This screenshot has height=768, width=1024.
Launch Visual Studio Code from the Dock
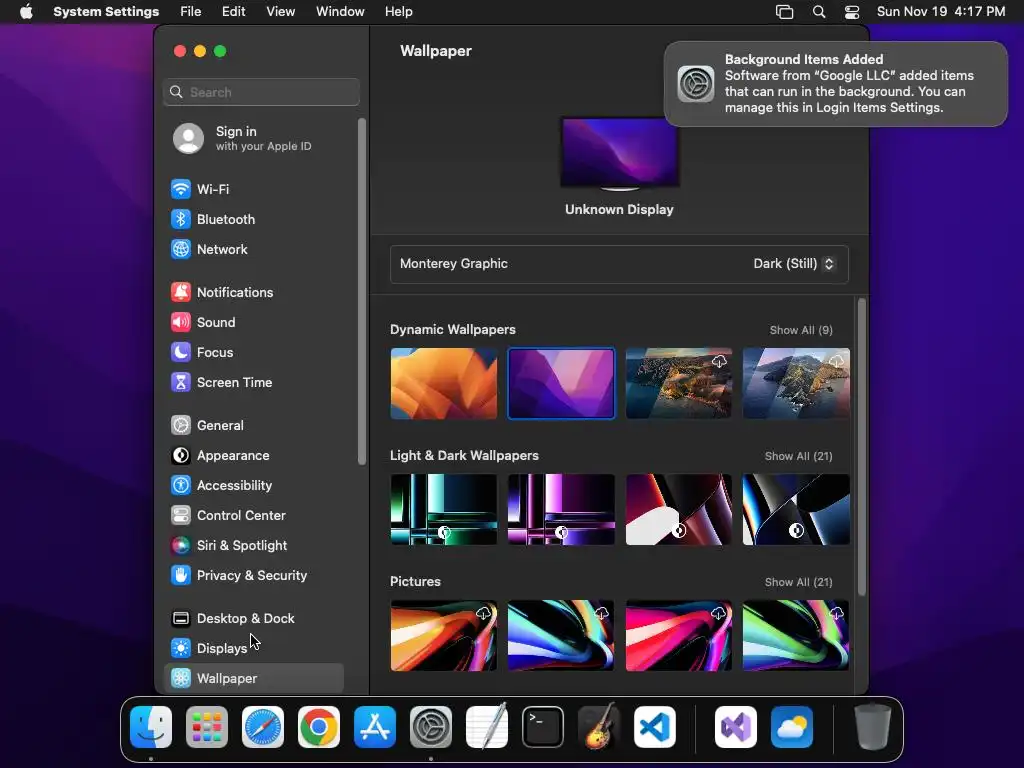click(x=655, y=727)
